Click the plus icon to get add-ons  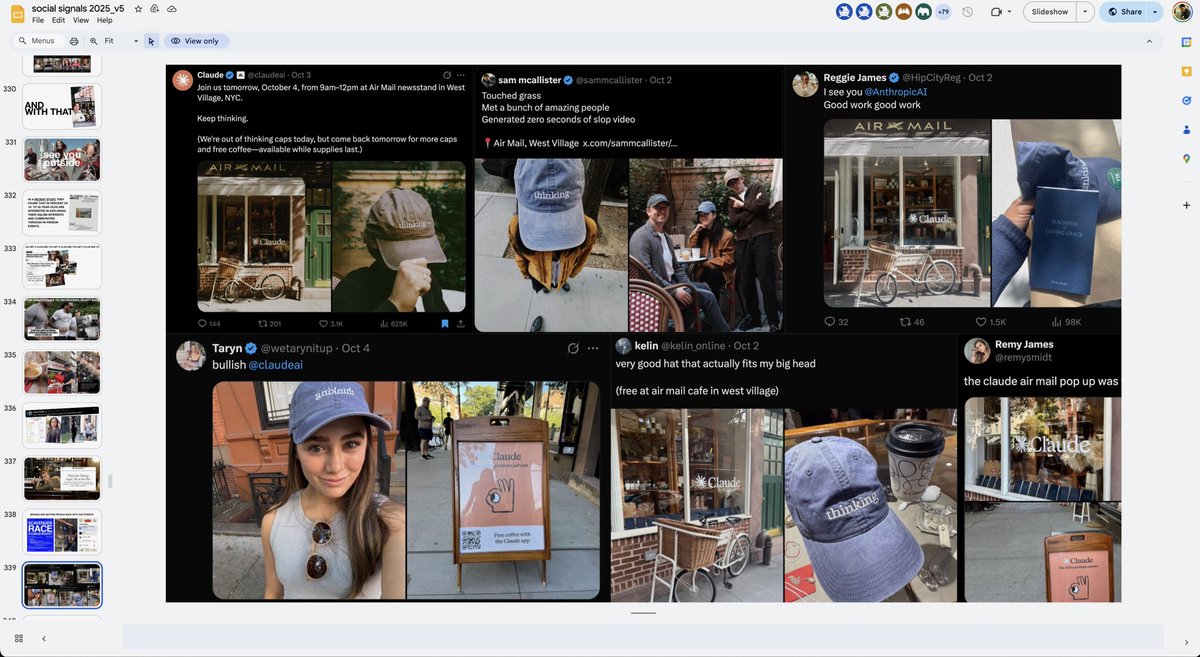pos(1186,205)
